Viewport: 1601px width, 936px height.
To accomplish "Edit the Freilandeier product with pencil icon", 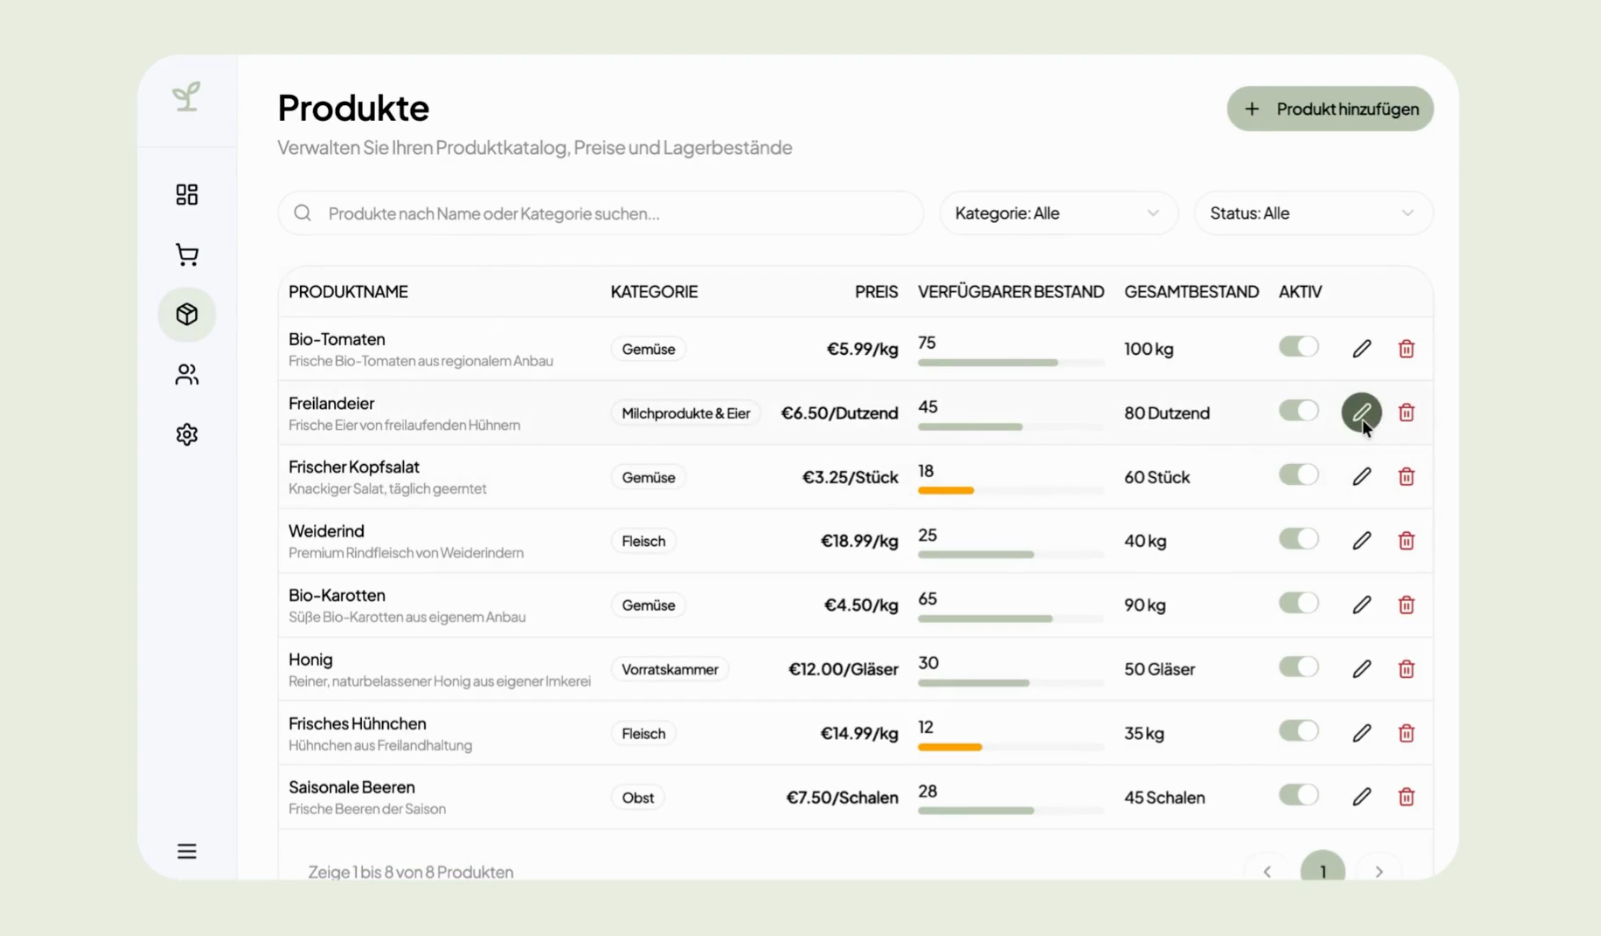I will pyautogui.click(x=1361, y=412).
